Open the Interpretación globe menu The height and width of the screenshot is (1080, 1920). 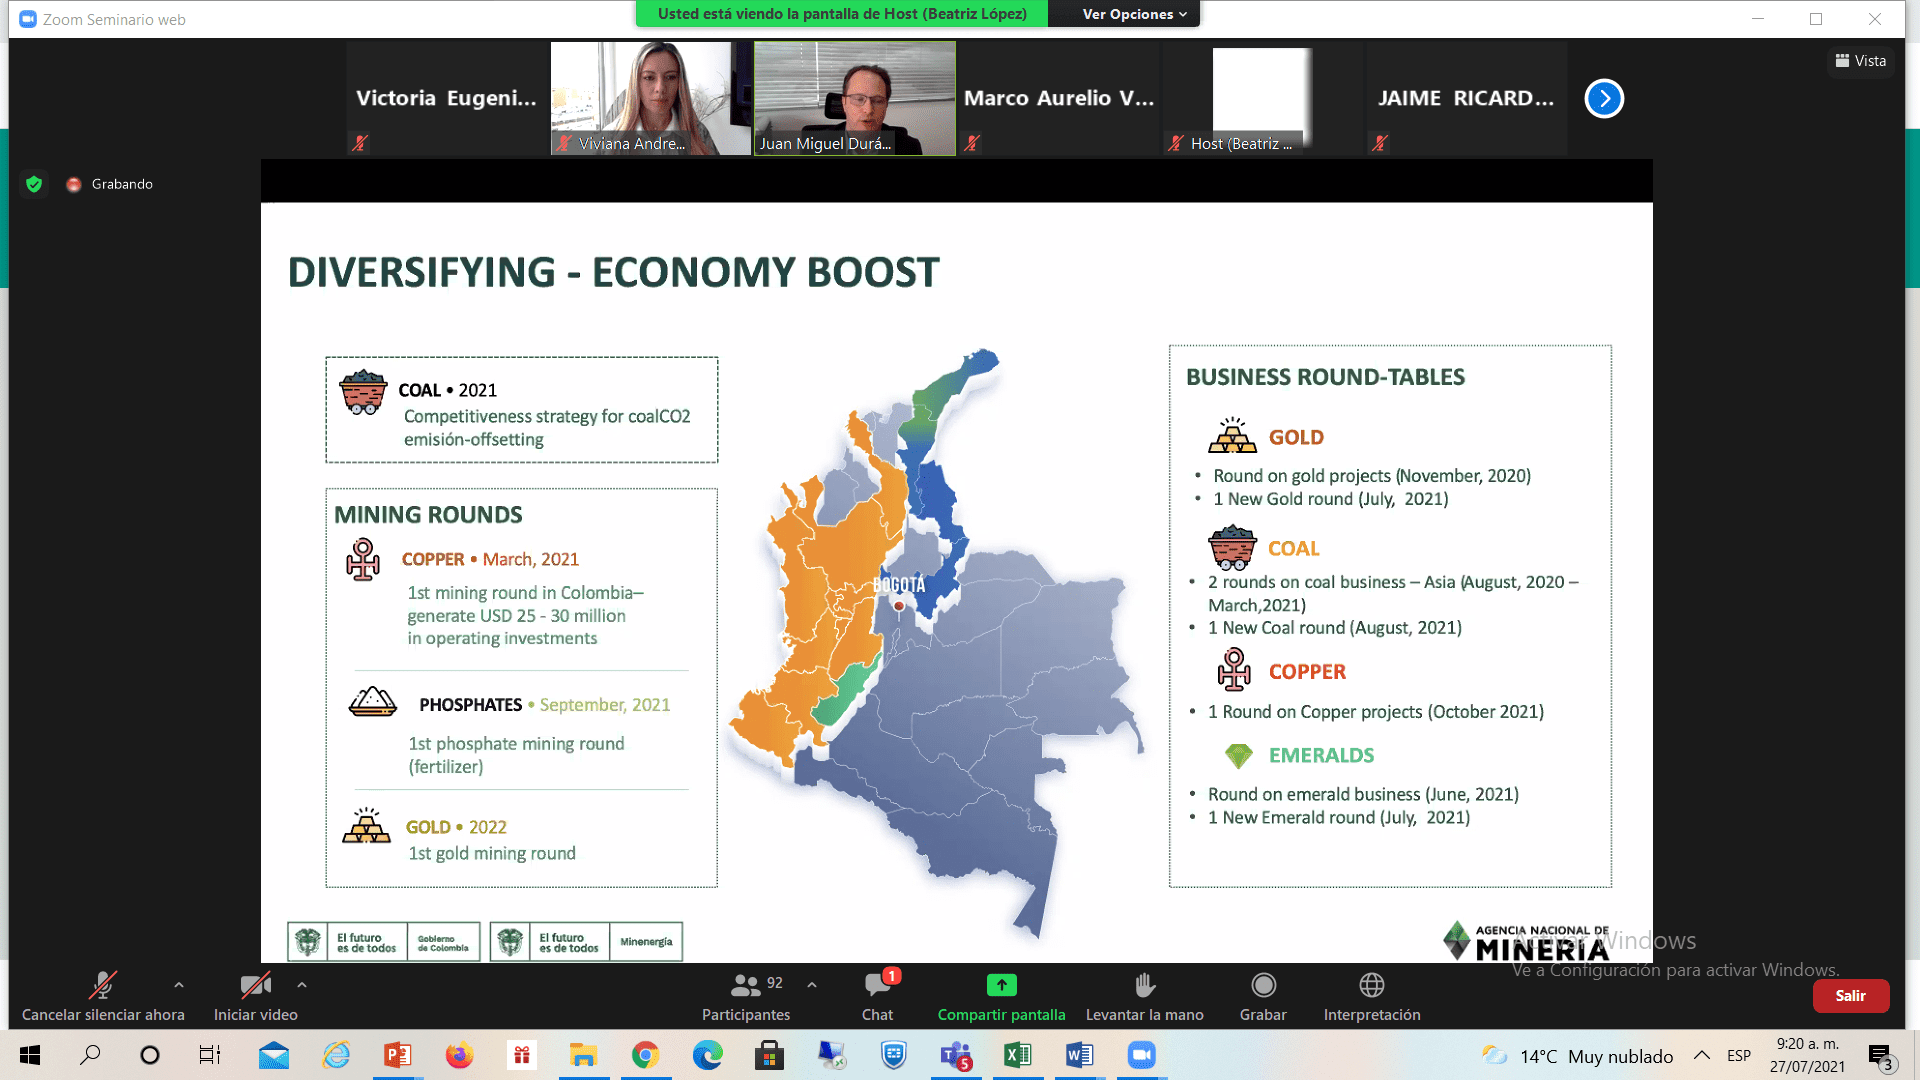coord(1372,997)
